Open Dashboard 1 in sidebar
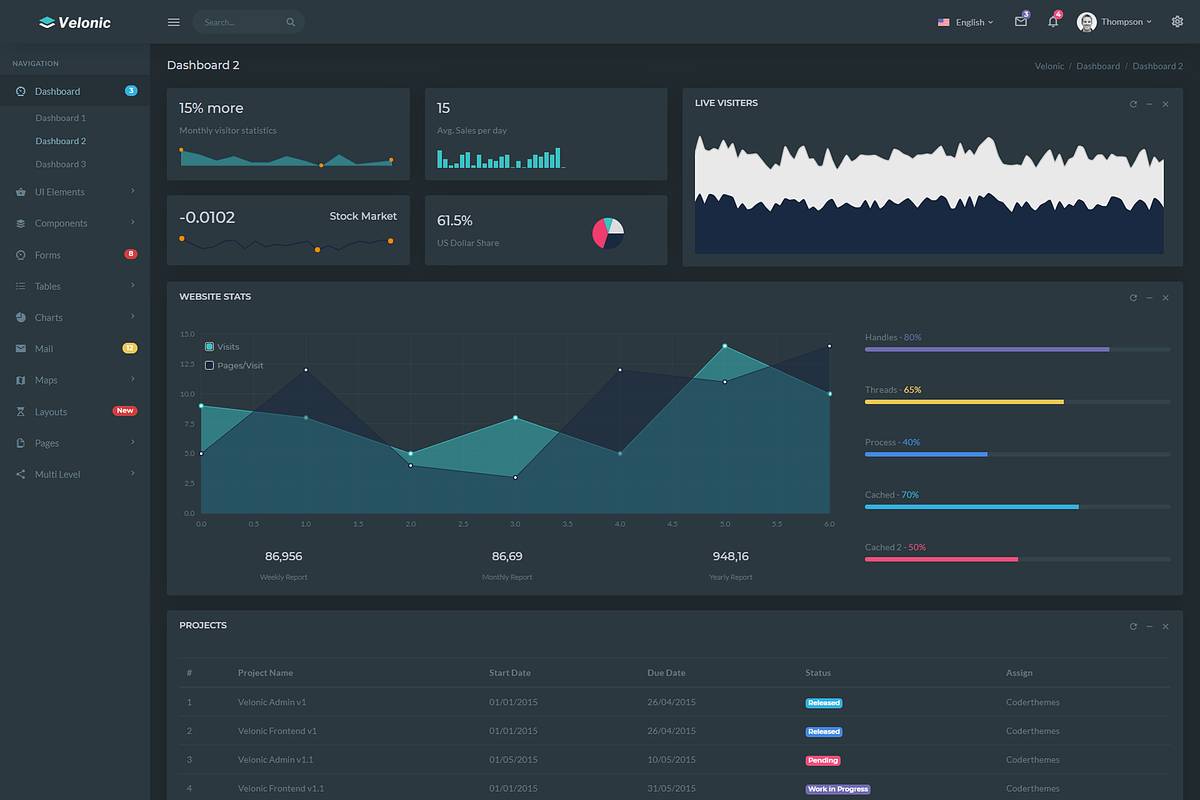This screenshot has width=1200, height=800. pos(61,118)
